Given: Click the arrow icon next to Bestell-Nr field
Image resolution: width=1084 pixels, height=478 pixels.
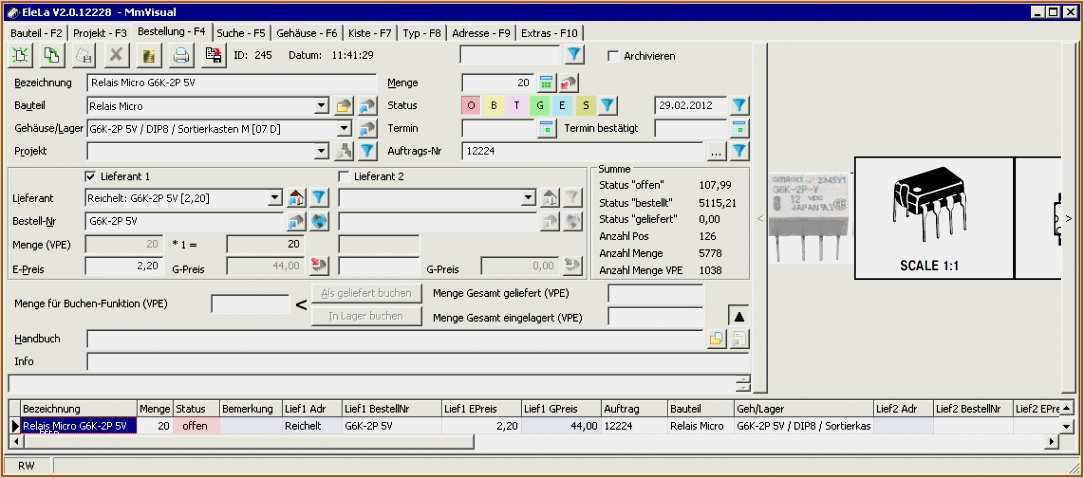Looking at the screenshot, I should pos(296,221).
